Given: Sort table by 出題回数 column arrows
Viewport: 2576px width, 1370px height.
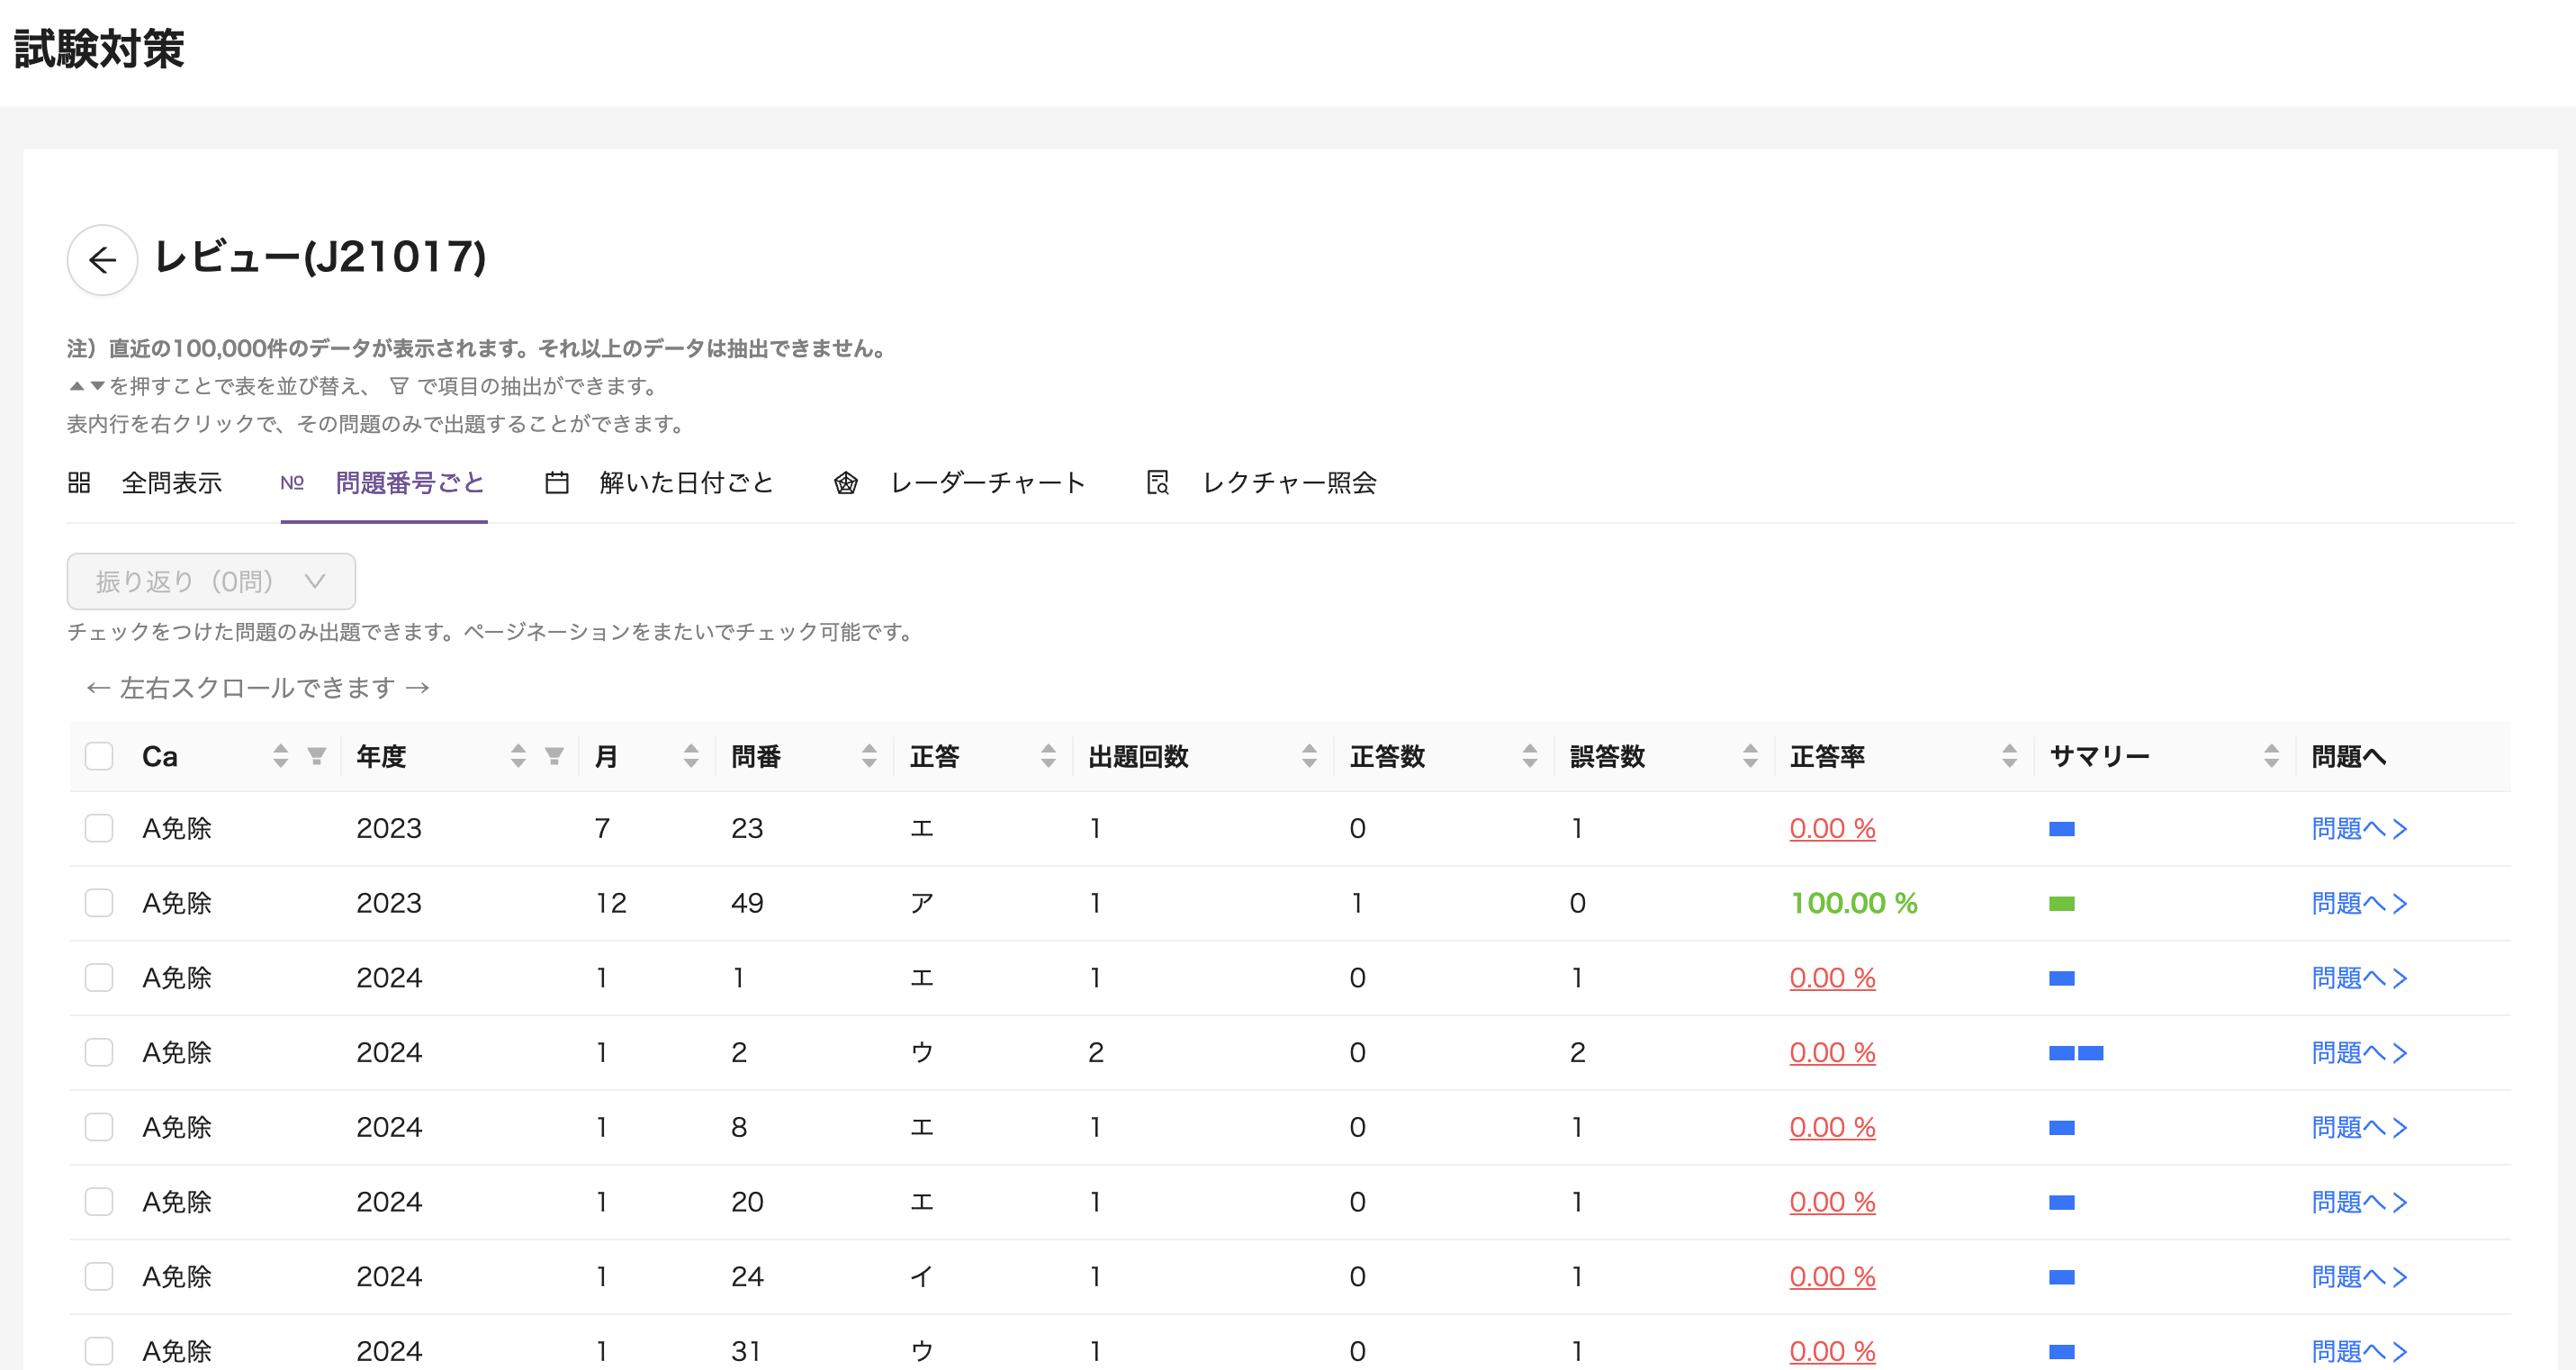Looking at the screenshot, I should (x=1309, y=756).
